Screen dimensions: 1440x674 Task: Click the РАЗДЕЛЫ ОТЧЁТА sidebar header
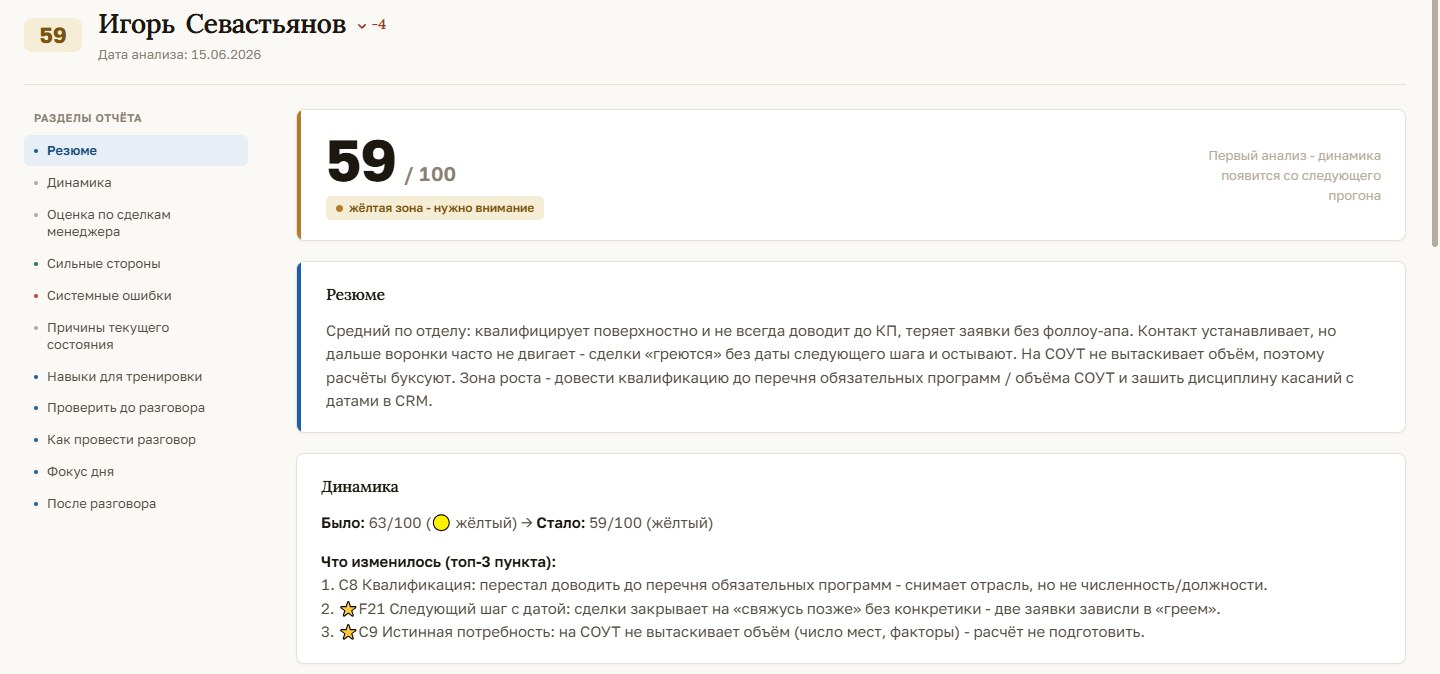click(88, 118)
